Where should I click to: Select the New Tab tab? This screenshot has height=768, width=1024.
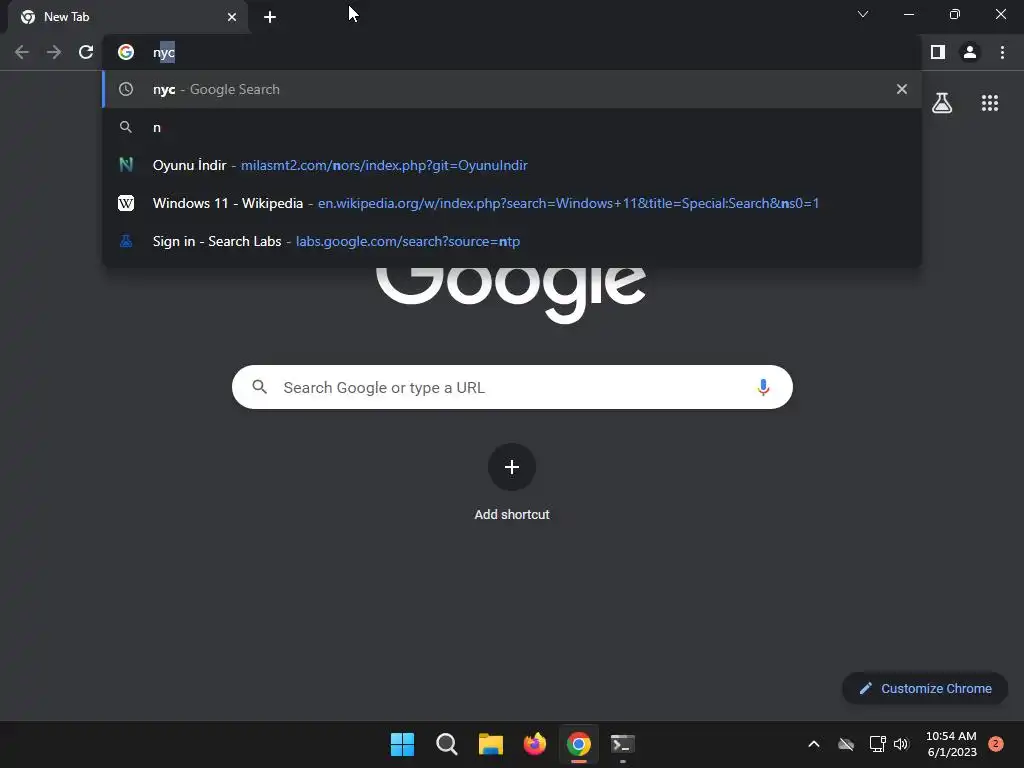tap(127, 17)
